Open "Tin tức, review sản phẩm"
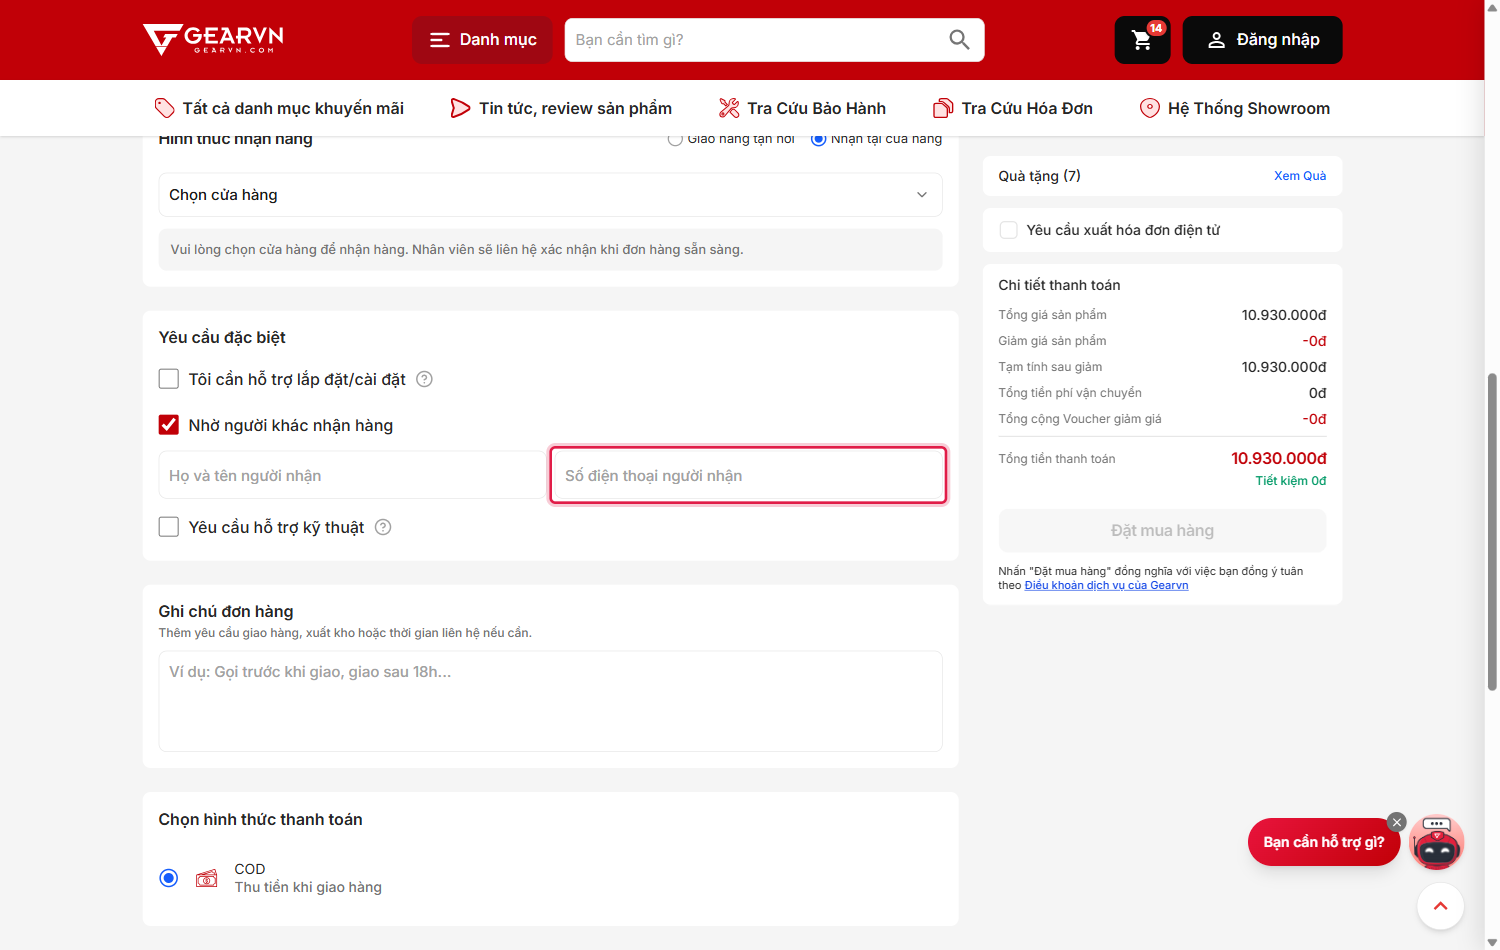 click(x=561, y=108)
